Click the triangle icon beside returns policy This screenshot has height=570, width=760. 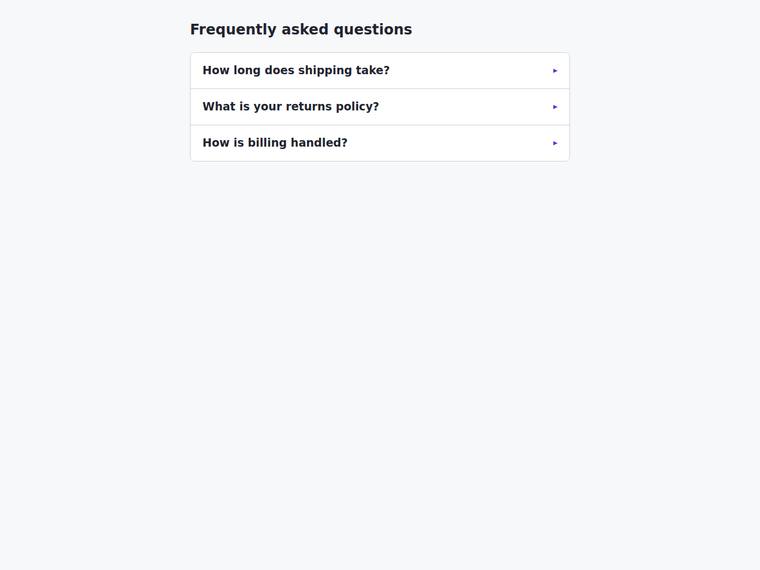tap(555, 107)
